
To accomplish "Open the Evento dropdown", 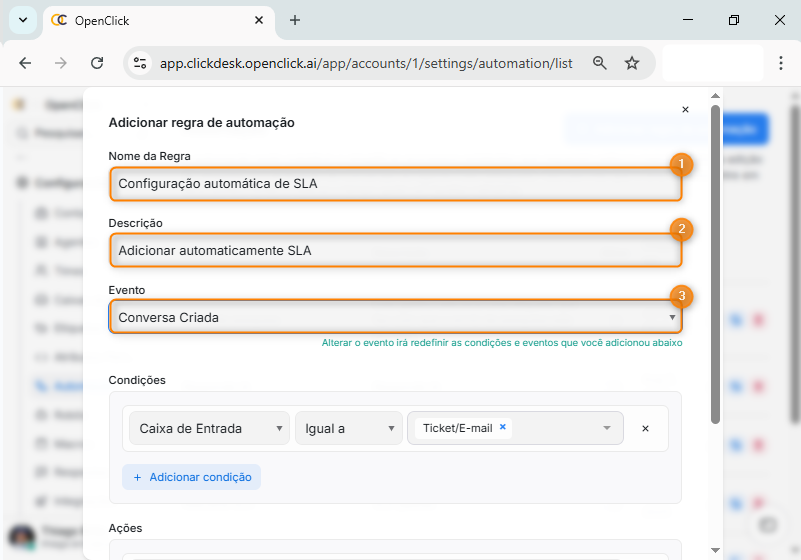I will point(395,317).
